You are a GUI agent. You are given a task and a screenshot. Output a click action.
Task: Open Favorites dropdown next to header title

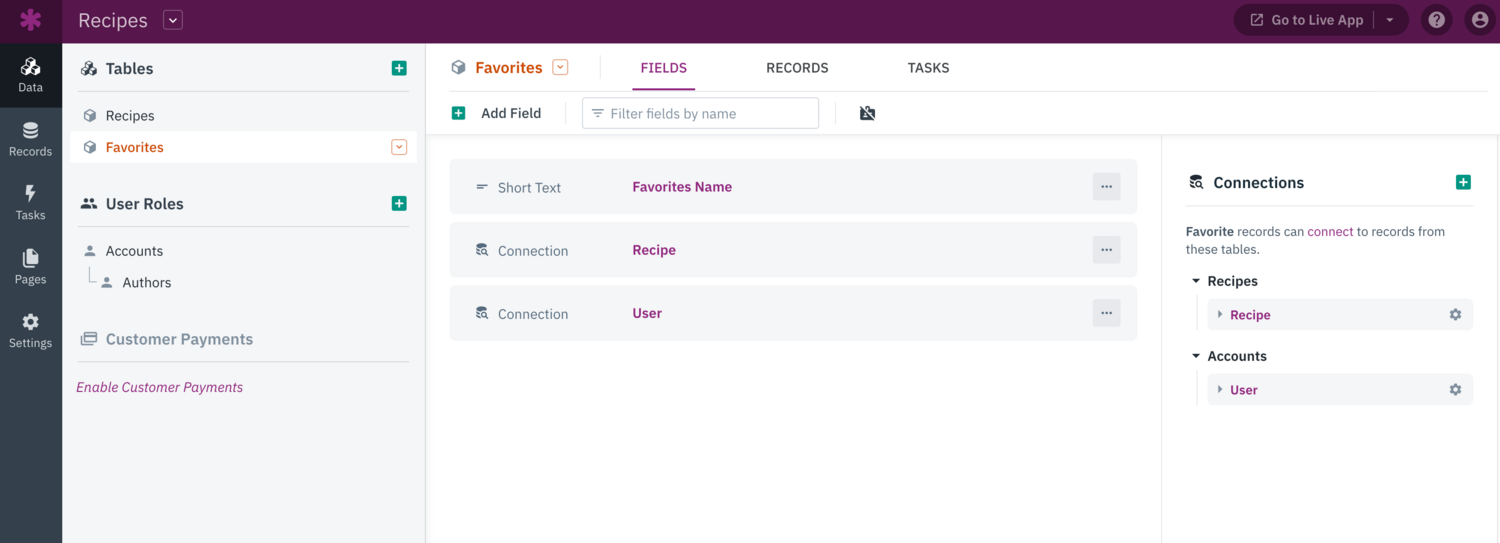point(560,67)
